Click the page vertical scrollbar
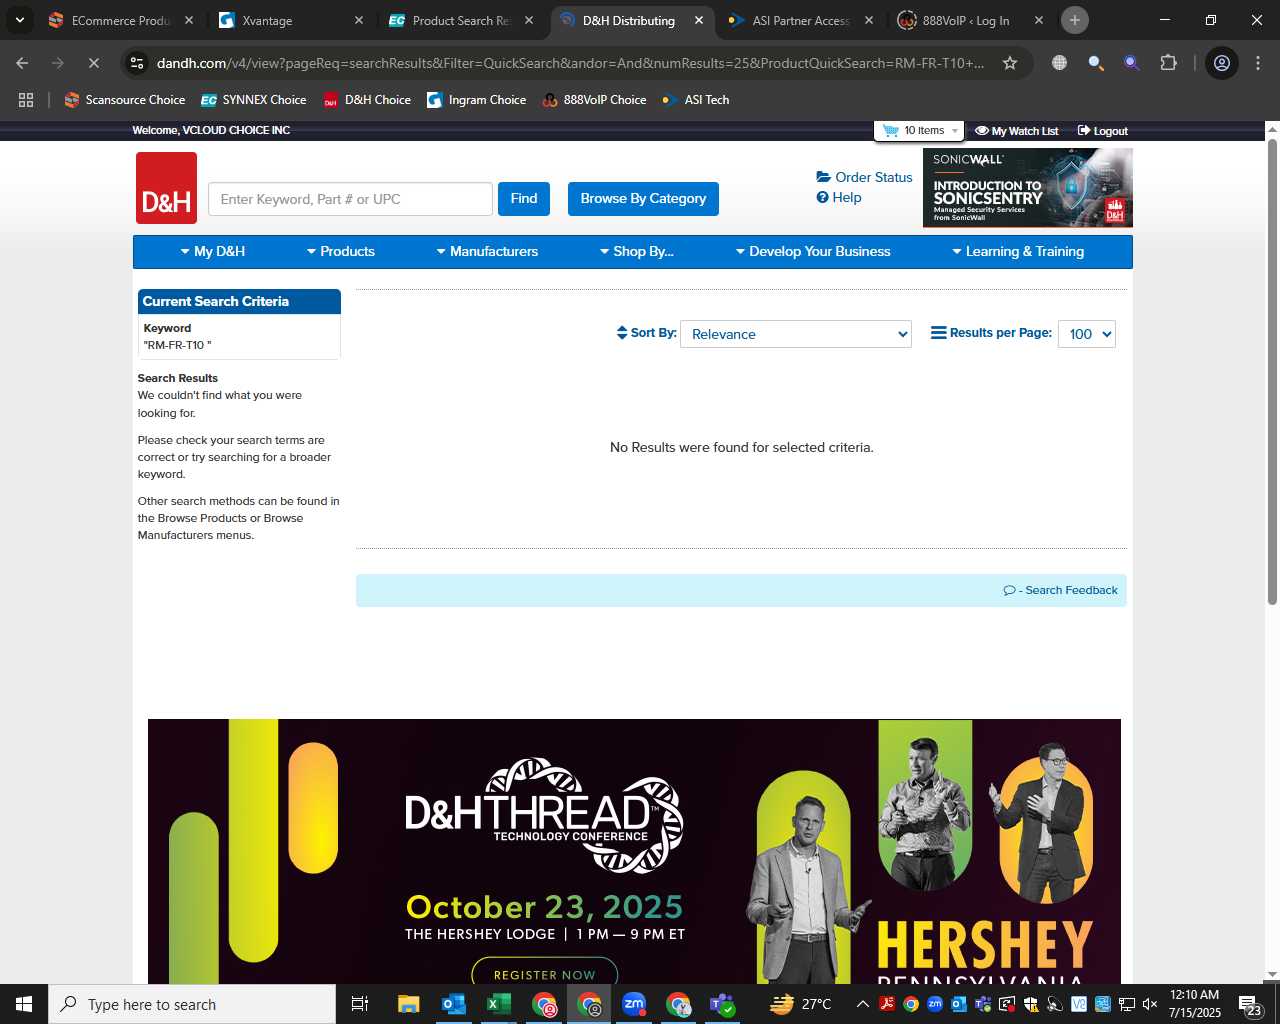This screenshot has width=1280, height=1024. click(1272, 372)
